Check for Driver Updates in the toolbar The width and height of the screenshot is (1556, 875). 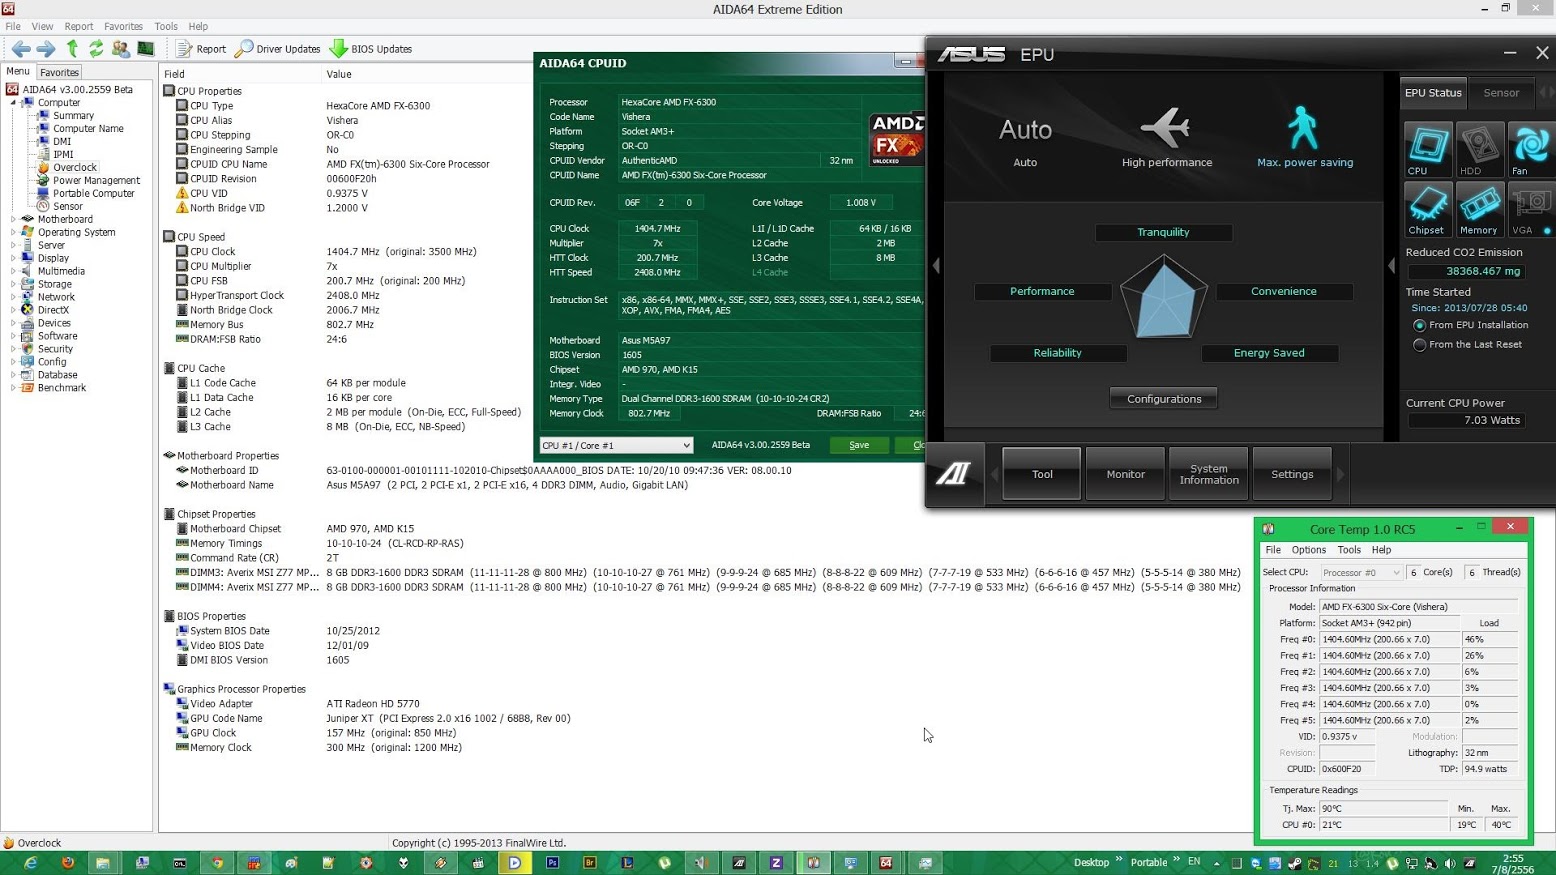pyautogui.click(x=278, y=48)
